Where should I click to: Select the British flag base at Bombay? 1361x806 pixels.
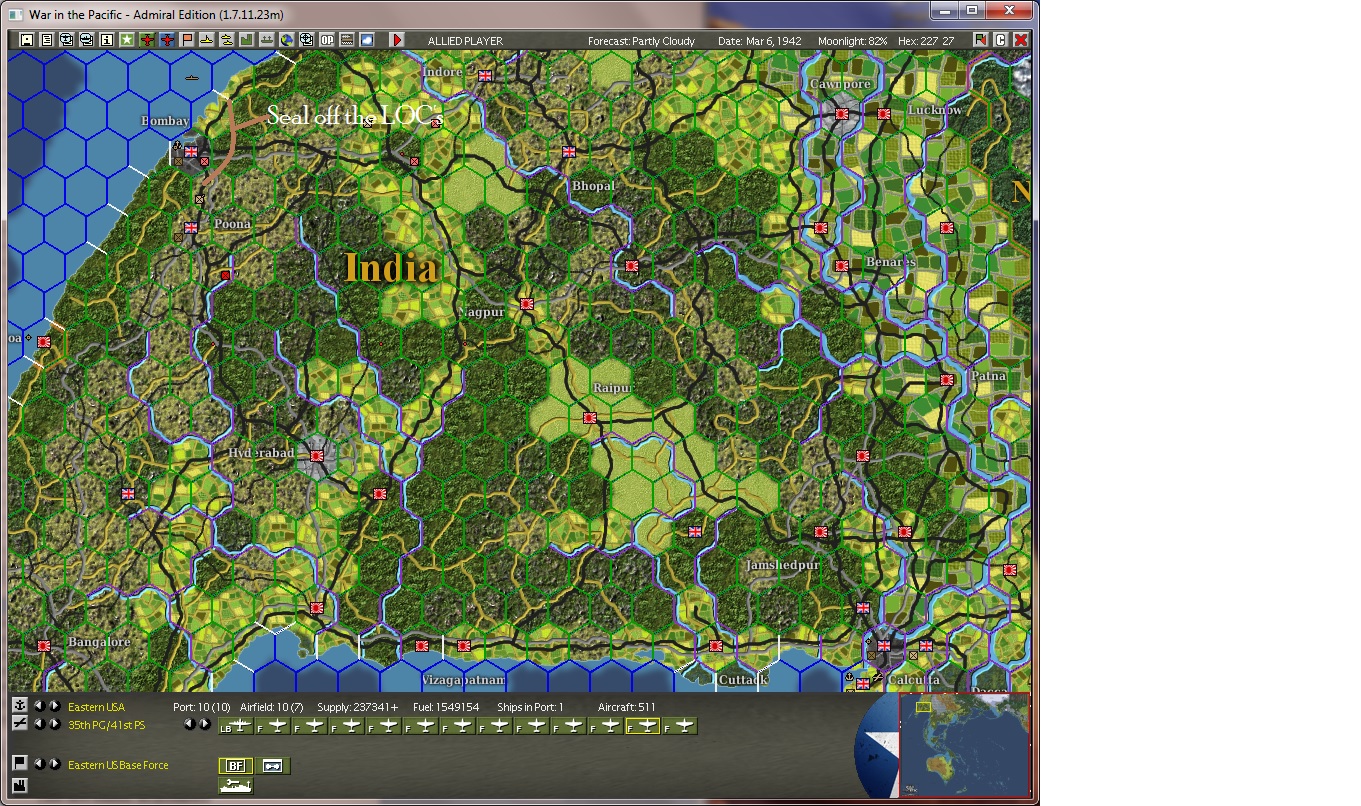[191, 152]
